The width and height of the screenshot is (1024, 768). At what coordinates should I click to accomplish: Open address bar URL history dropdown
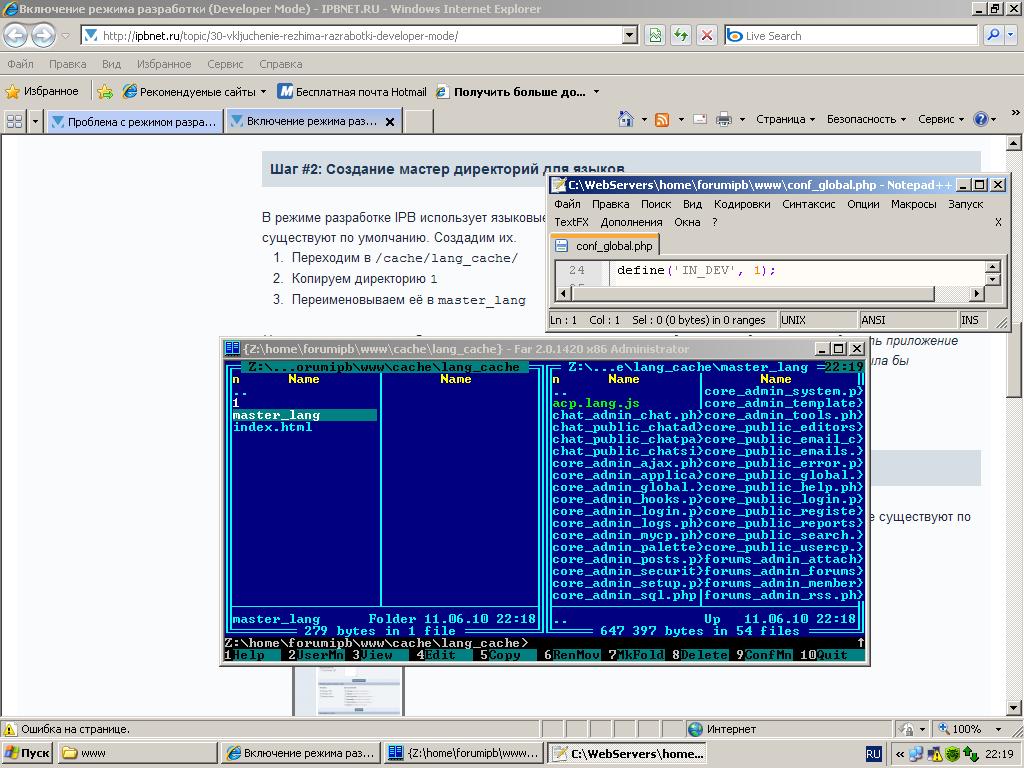point(630,35)
